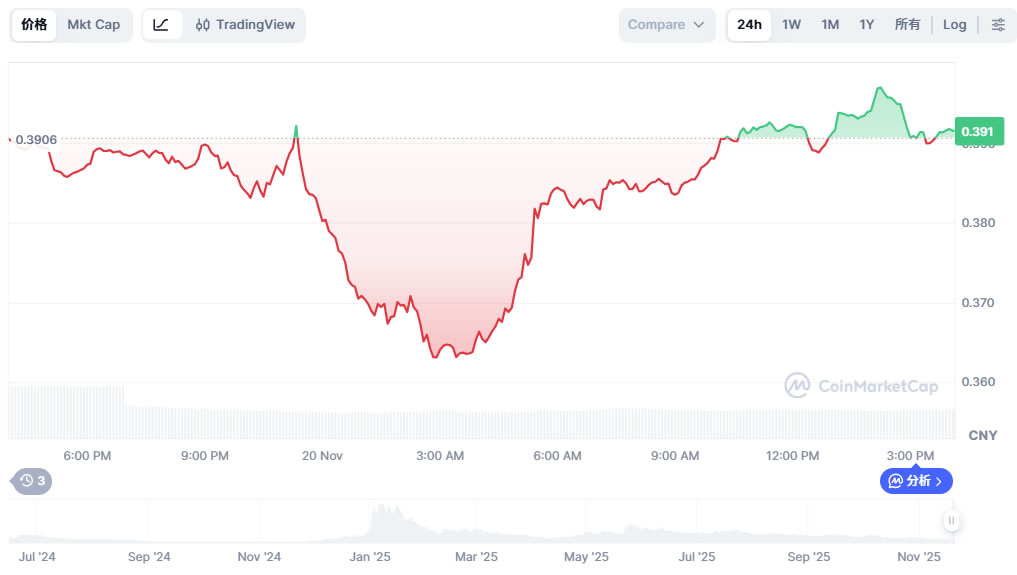Expand the Compare dropdown
The image size is (1017, 575).
[x=667, y=25]
